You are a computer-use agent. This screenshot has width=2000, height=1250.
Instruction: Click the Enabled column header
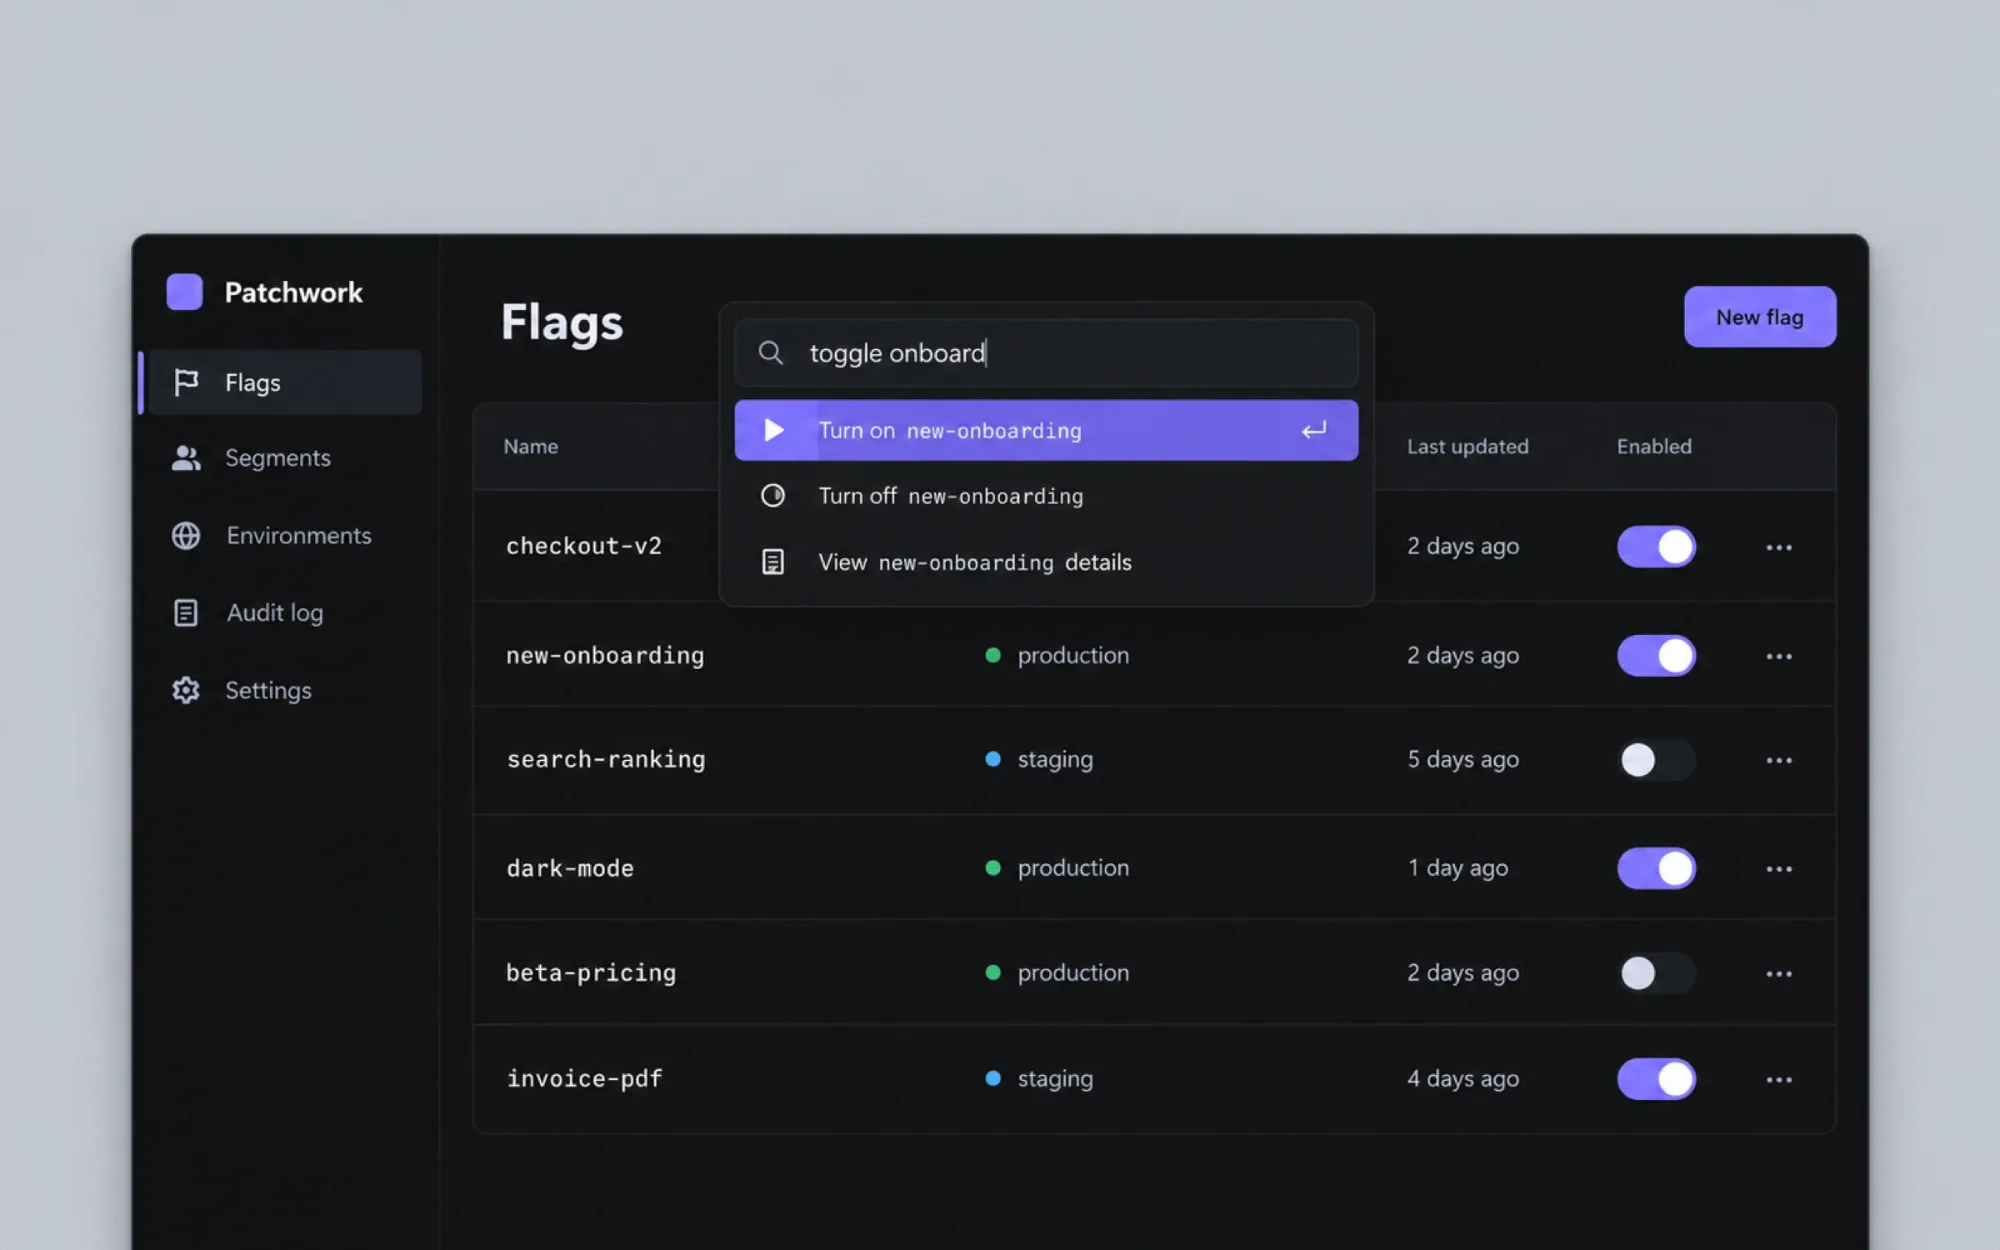pos(1654,447)
